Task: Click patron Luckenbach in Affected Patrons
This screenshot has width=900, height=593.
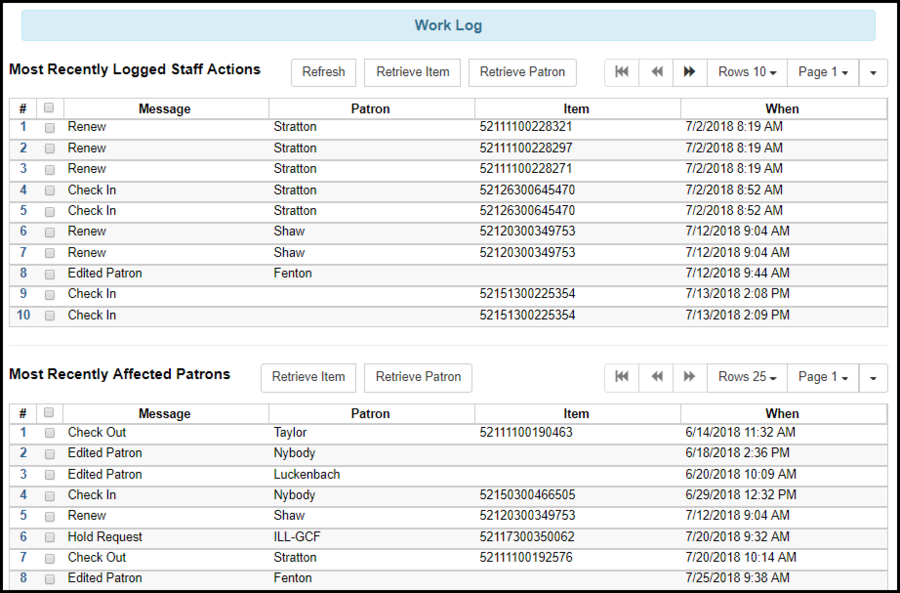Action: (307, 475)
